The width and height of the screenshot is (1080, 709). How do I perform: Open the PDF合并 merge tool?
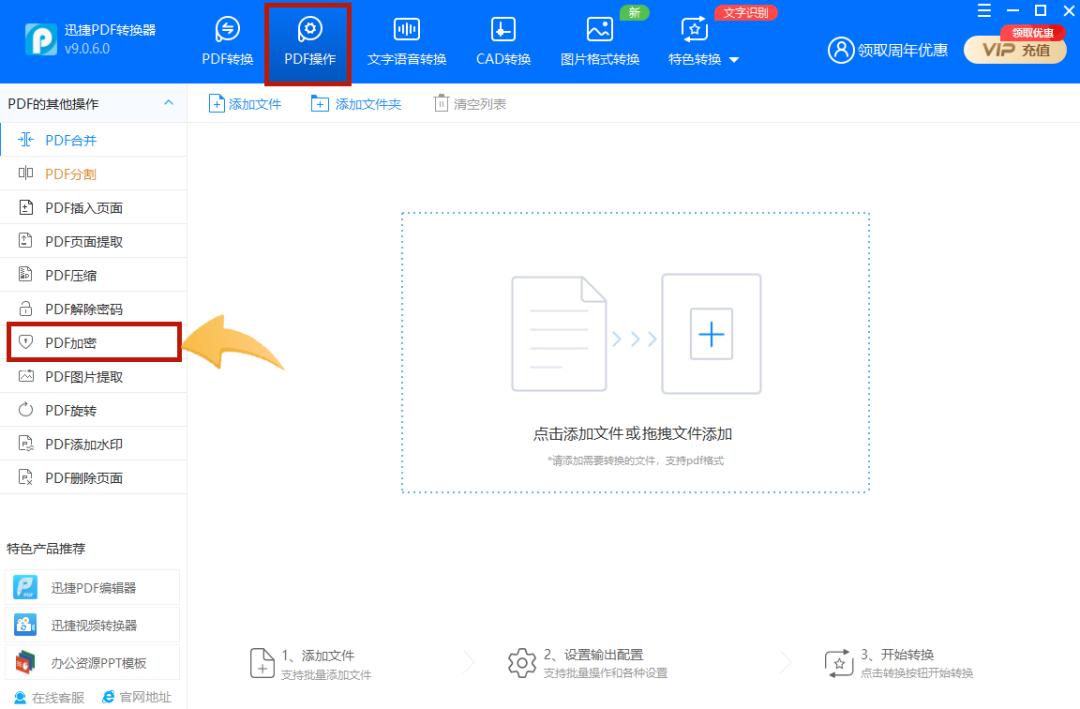[62, 140]
